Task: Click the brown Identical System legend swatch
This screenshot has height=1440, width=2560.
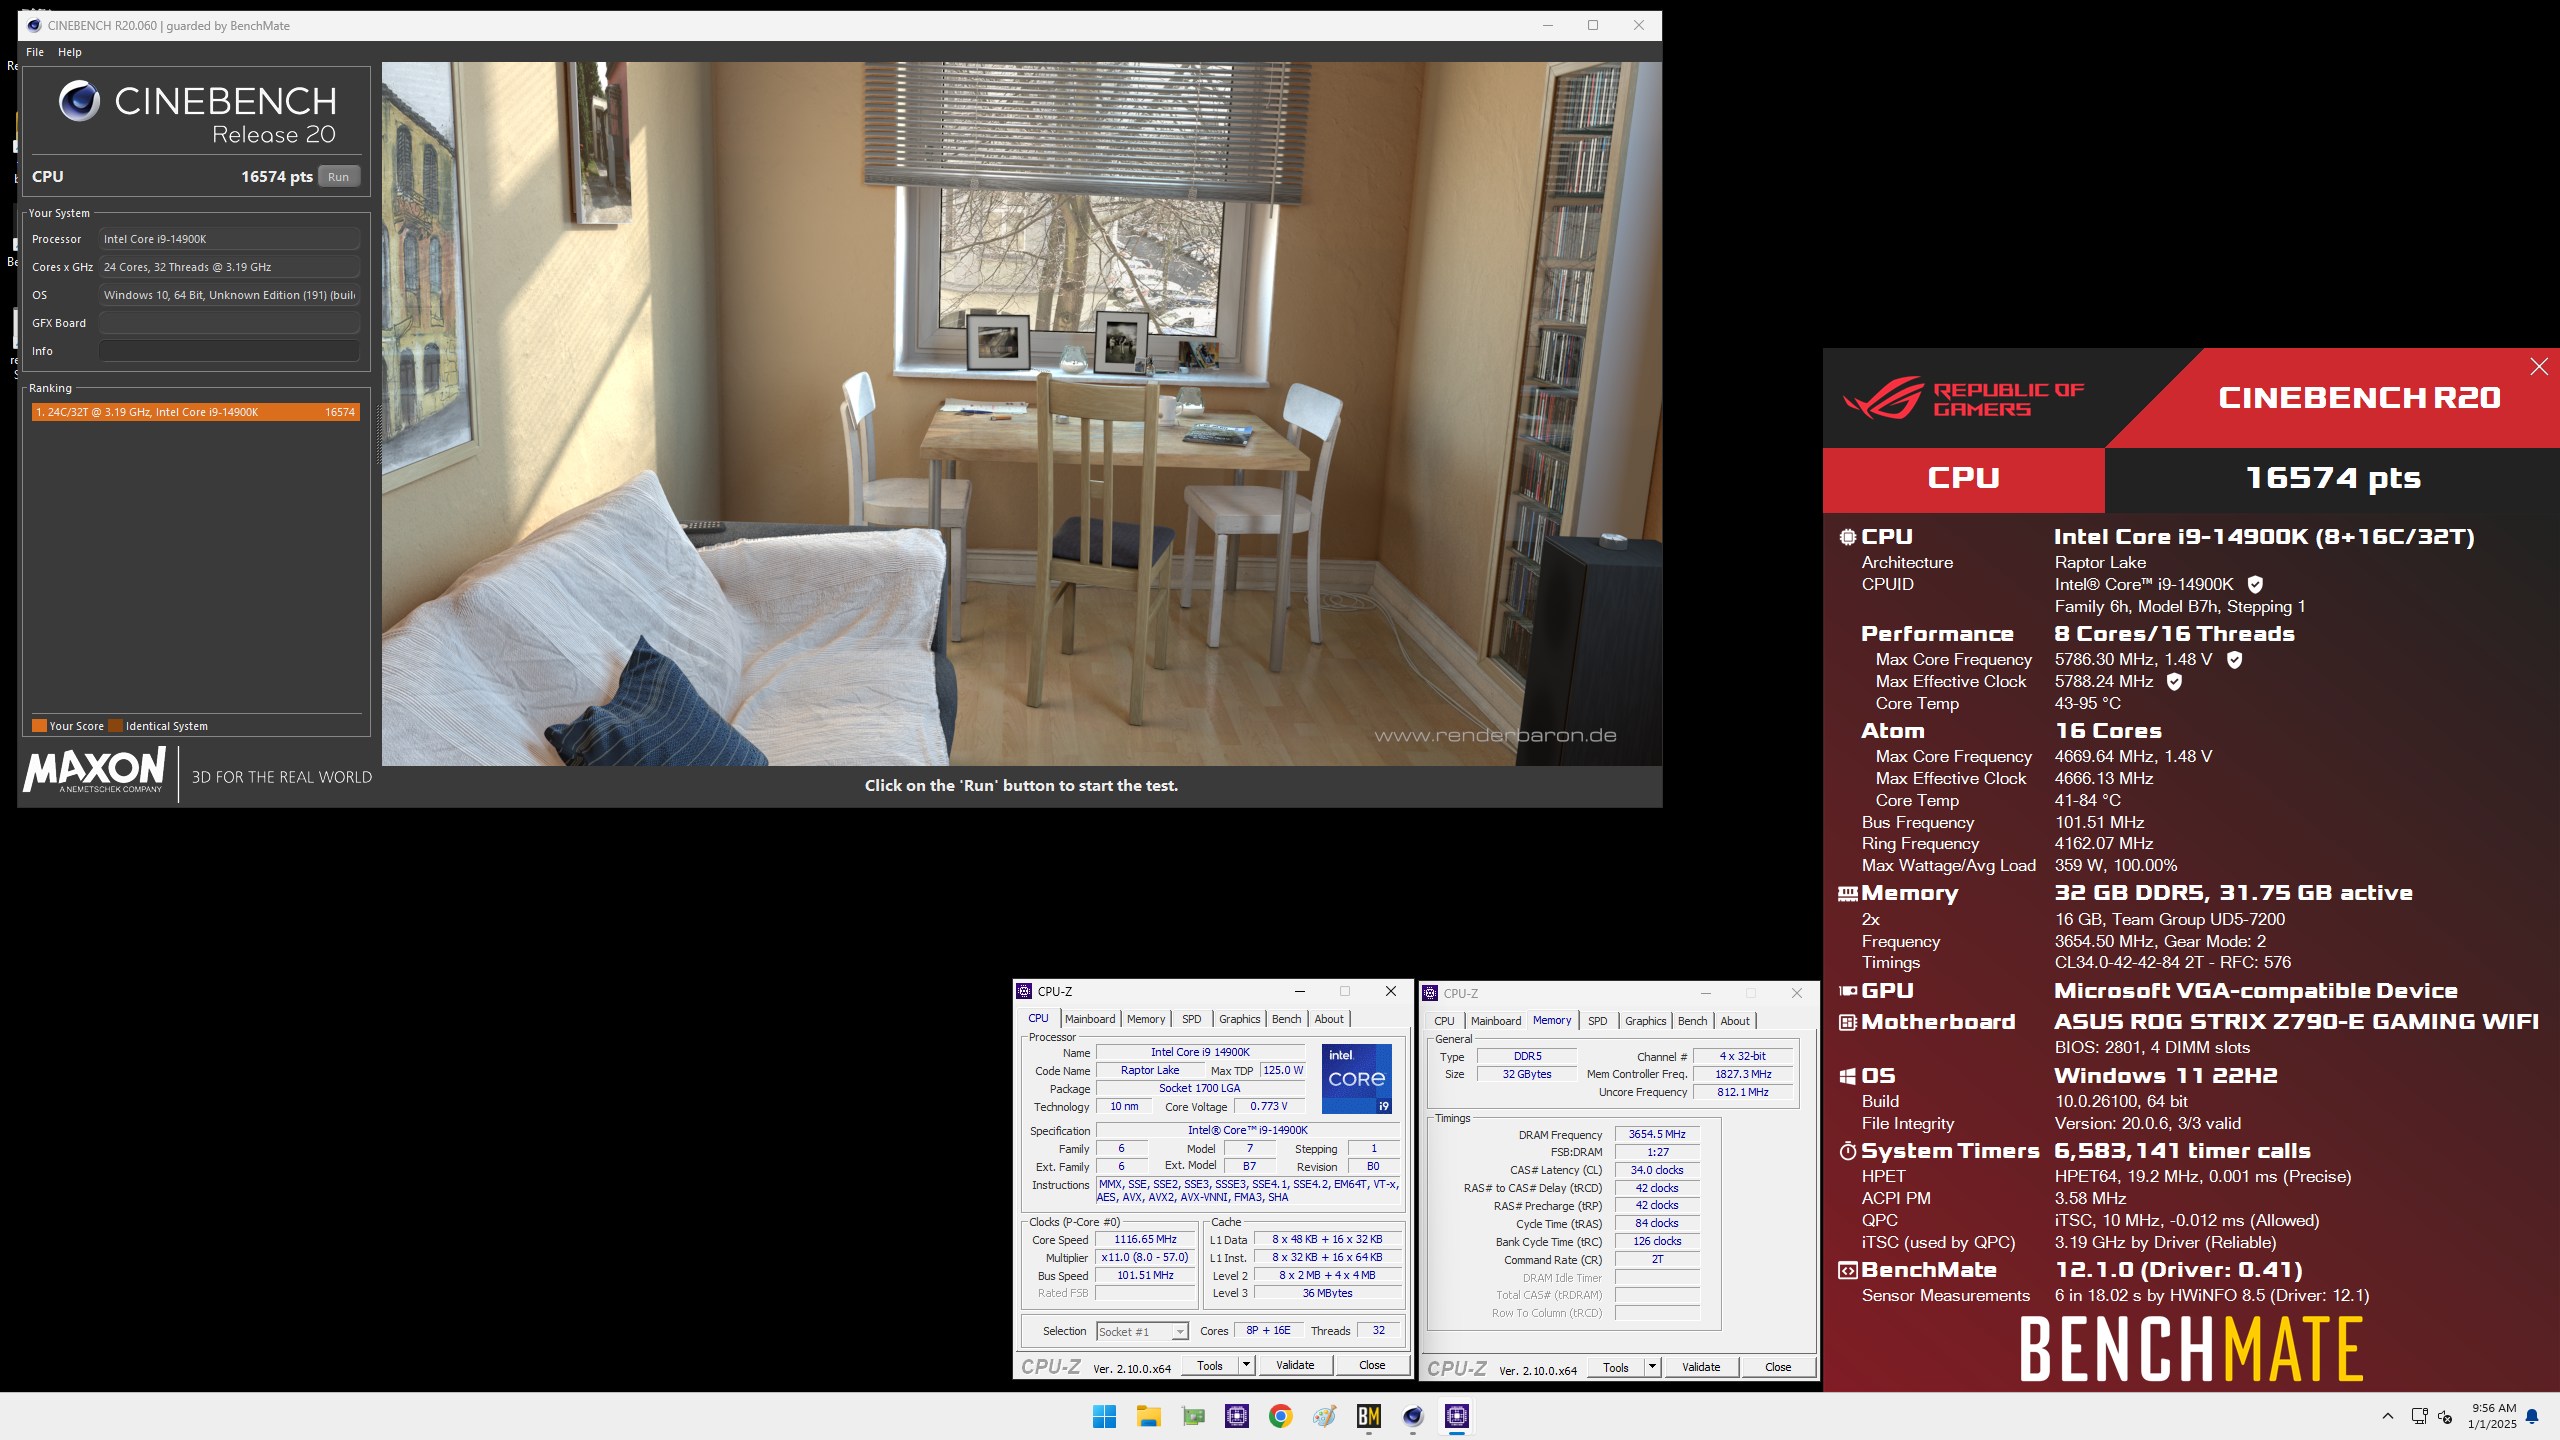Action: click(x=115, y=726)
